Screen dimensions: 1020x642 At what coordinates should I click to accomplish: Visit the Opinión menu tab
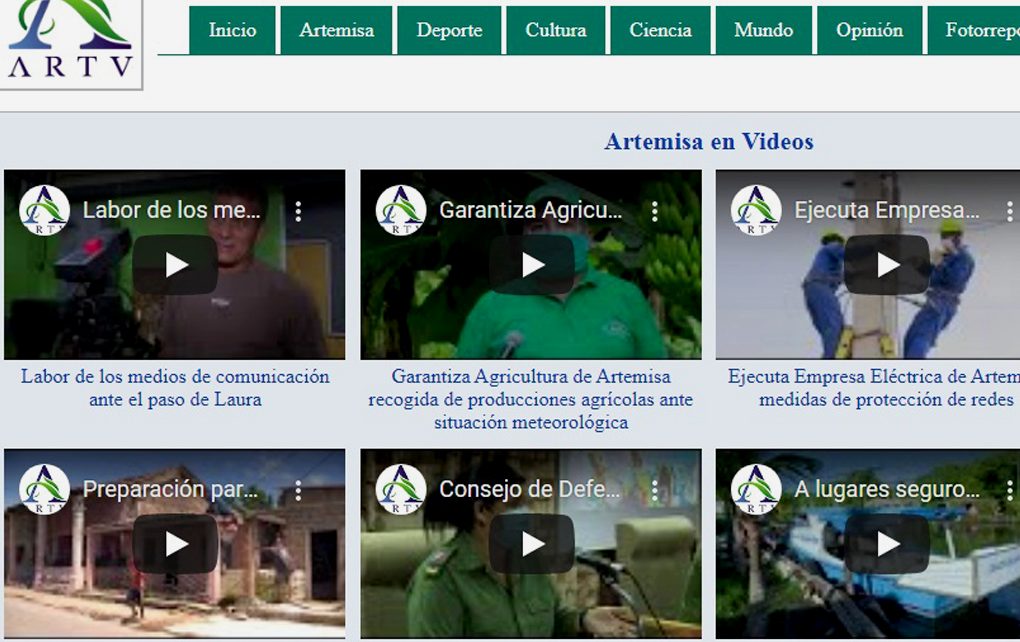[870, 30]
